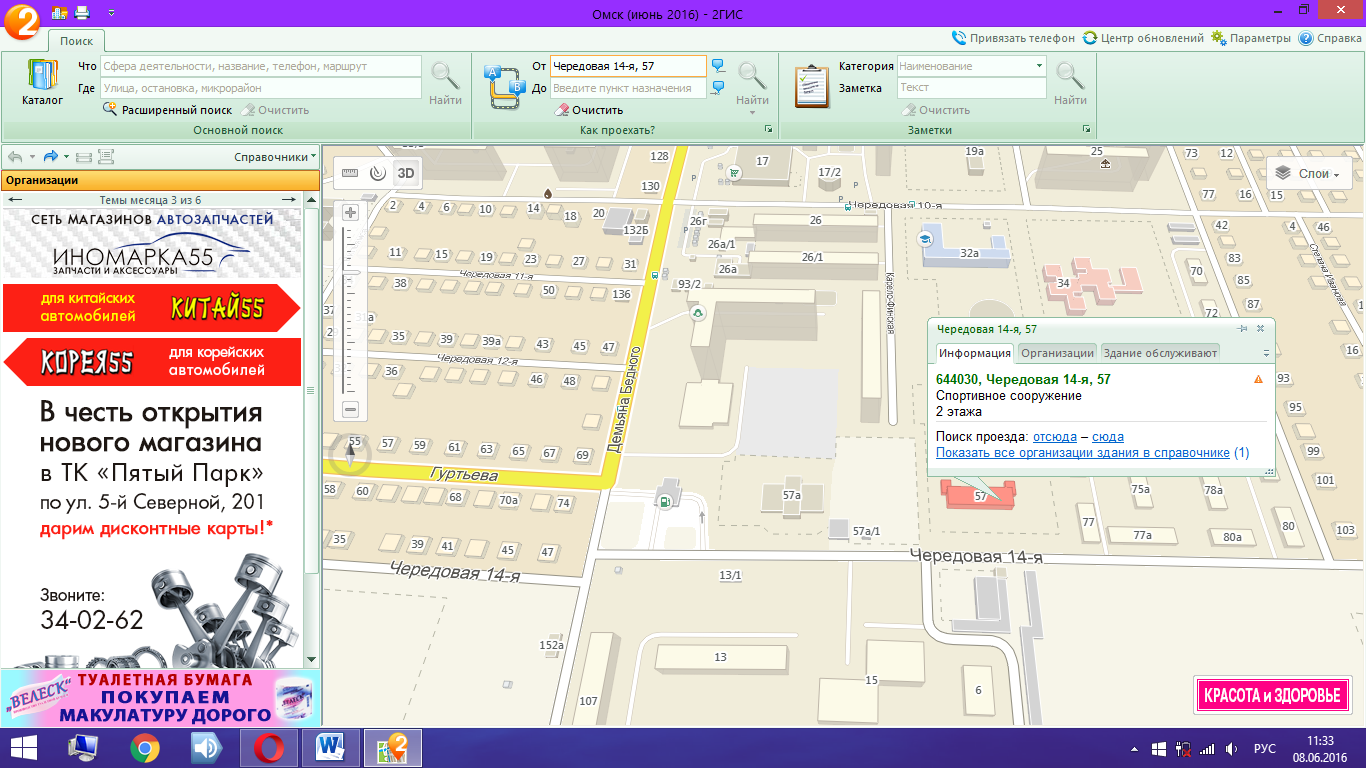This screenshot has height=768, width=1366.
Task: Open the Каталог catalog icon
Action: [42, 83]
